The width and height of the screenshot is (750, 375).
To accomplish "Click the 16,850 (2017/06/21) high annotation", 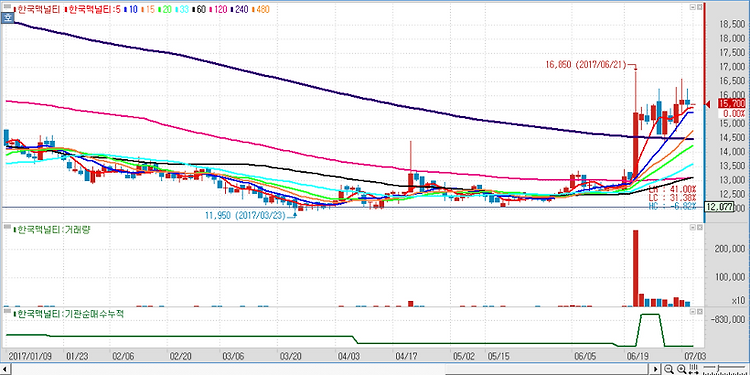I will pyautogui.click(x=586, y=65).
